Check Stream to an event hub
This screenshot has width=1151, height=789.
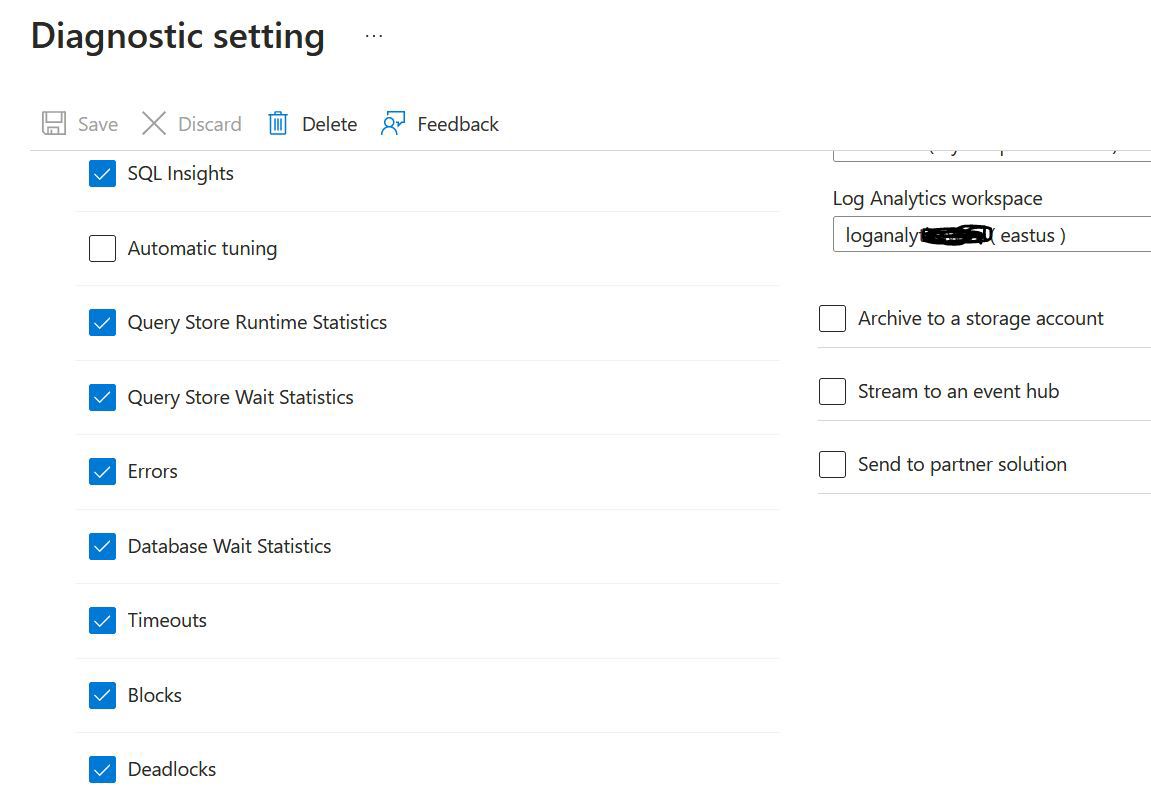832,391
